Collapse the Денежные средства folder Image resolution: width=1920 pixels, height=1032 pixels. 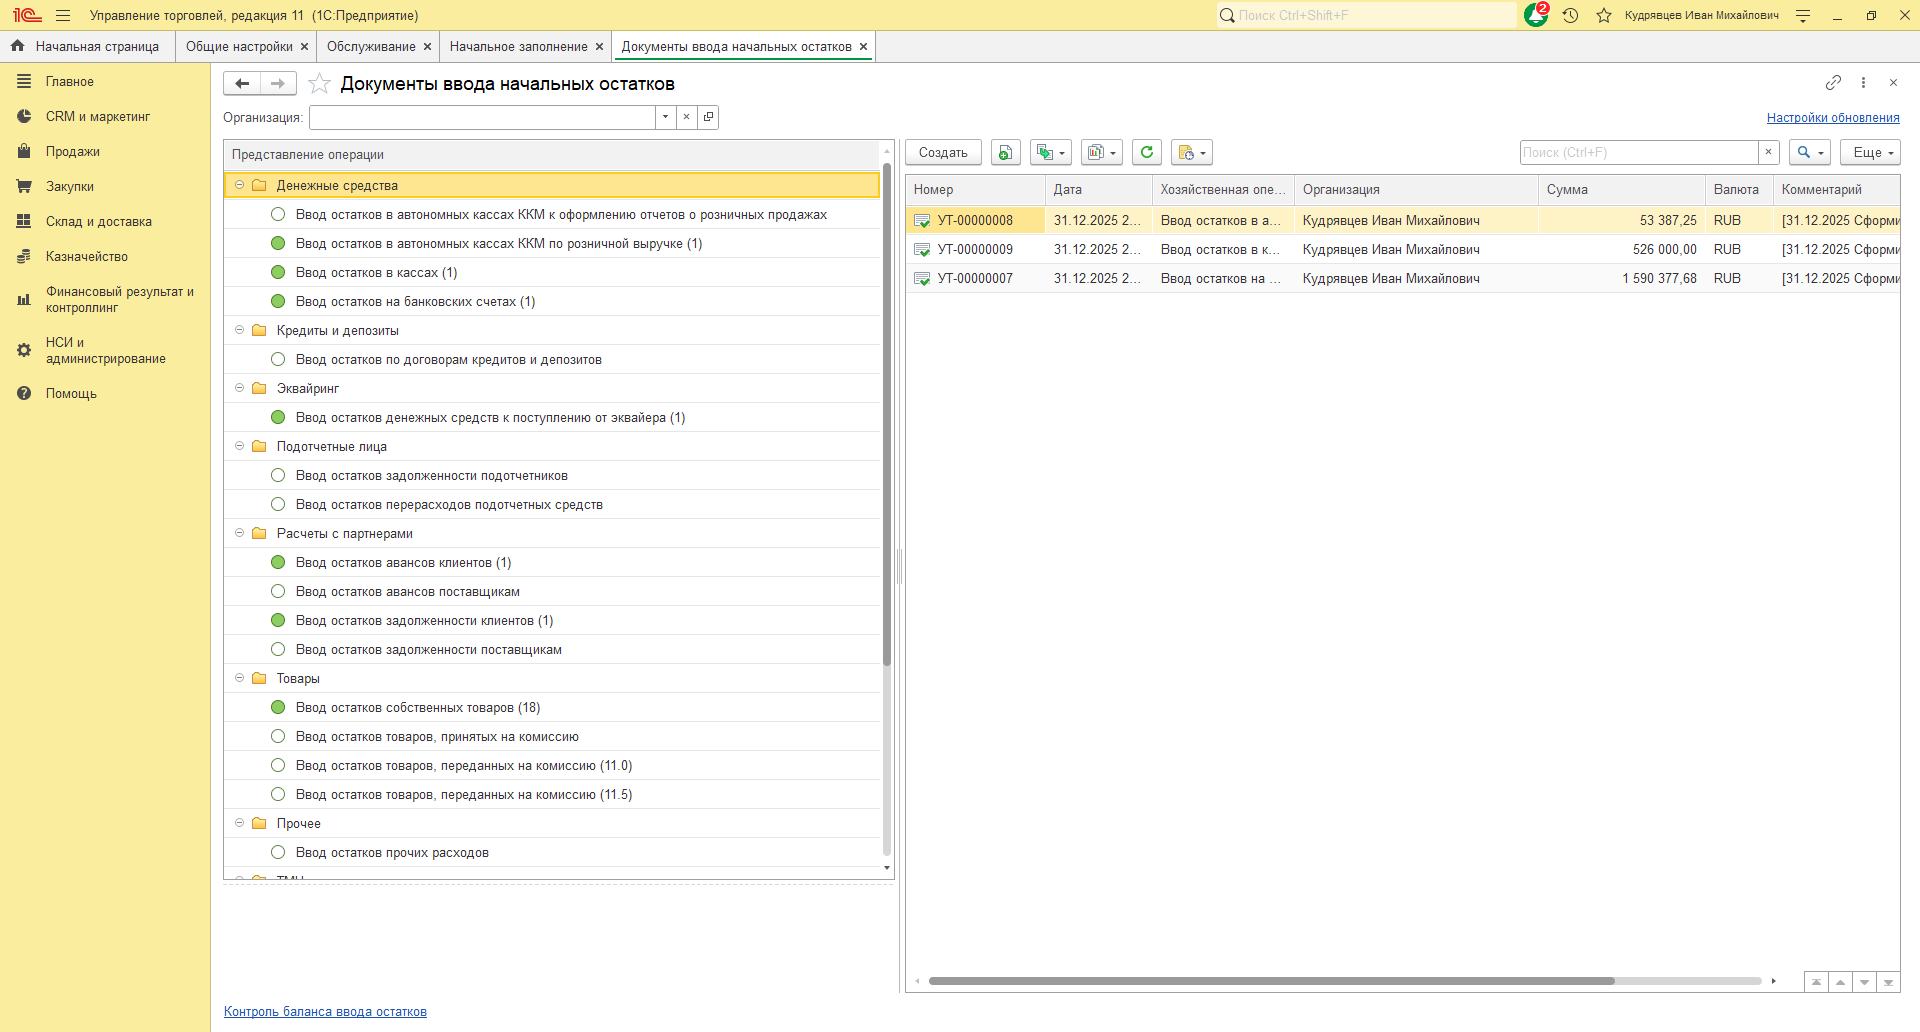tap(239, 185)
